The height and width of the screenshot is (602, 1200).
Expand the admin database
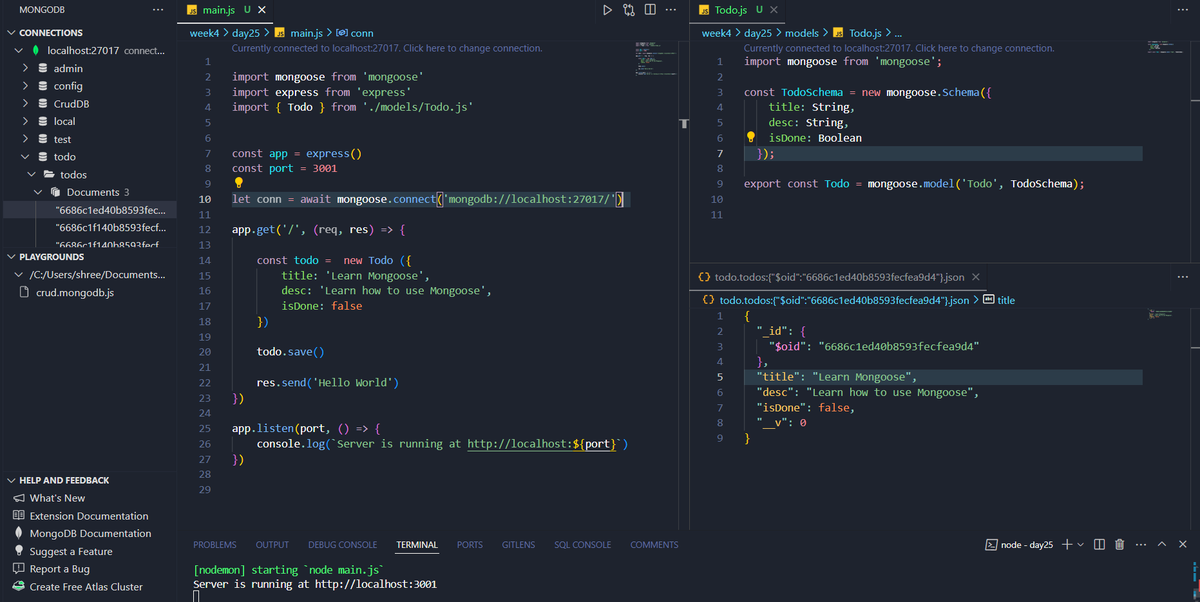[x=26, y=68]
